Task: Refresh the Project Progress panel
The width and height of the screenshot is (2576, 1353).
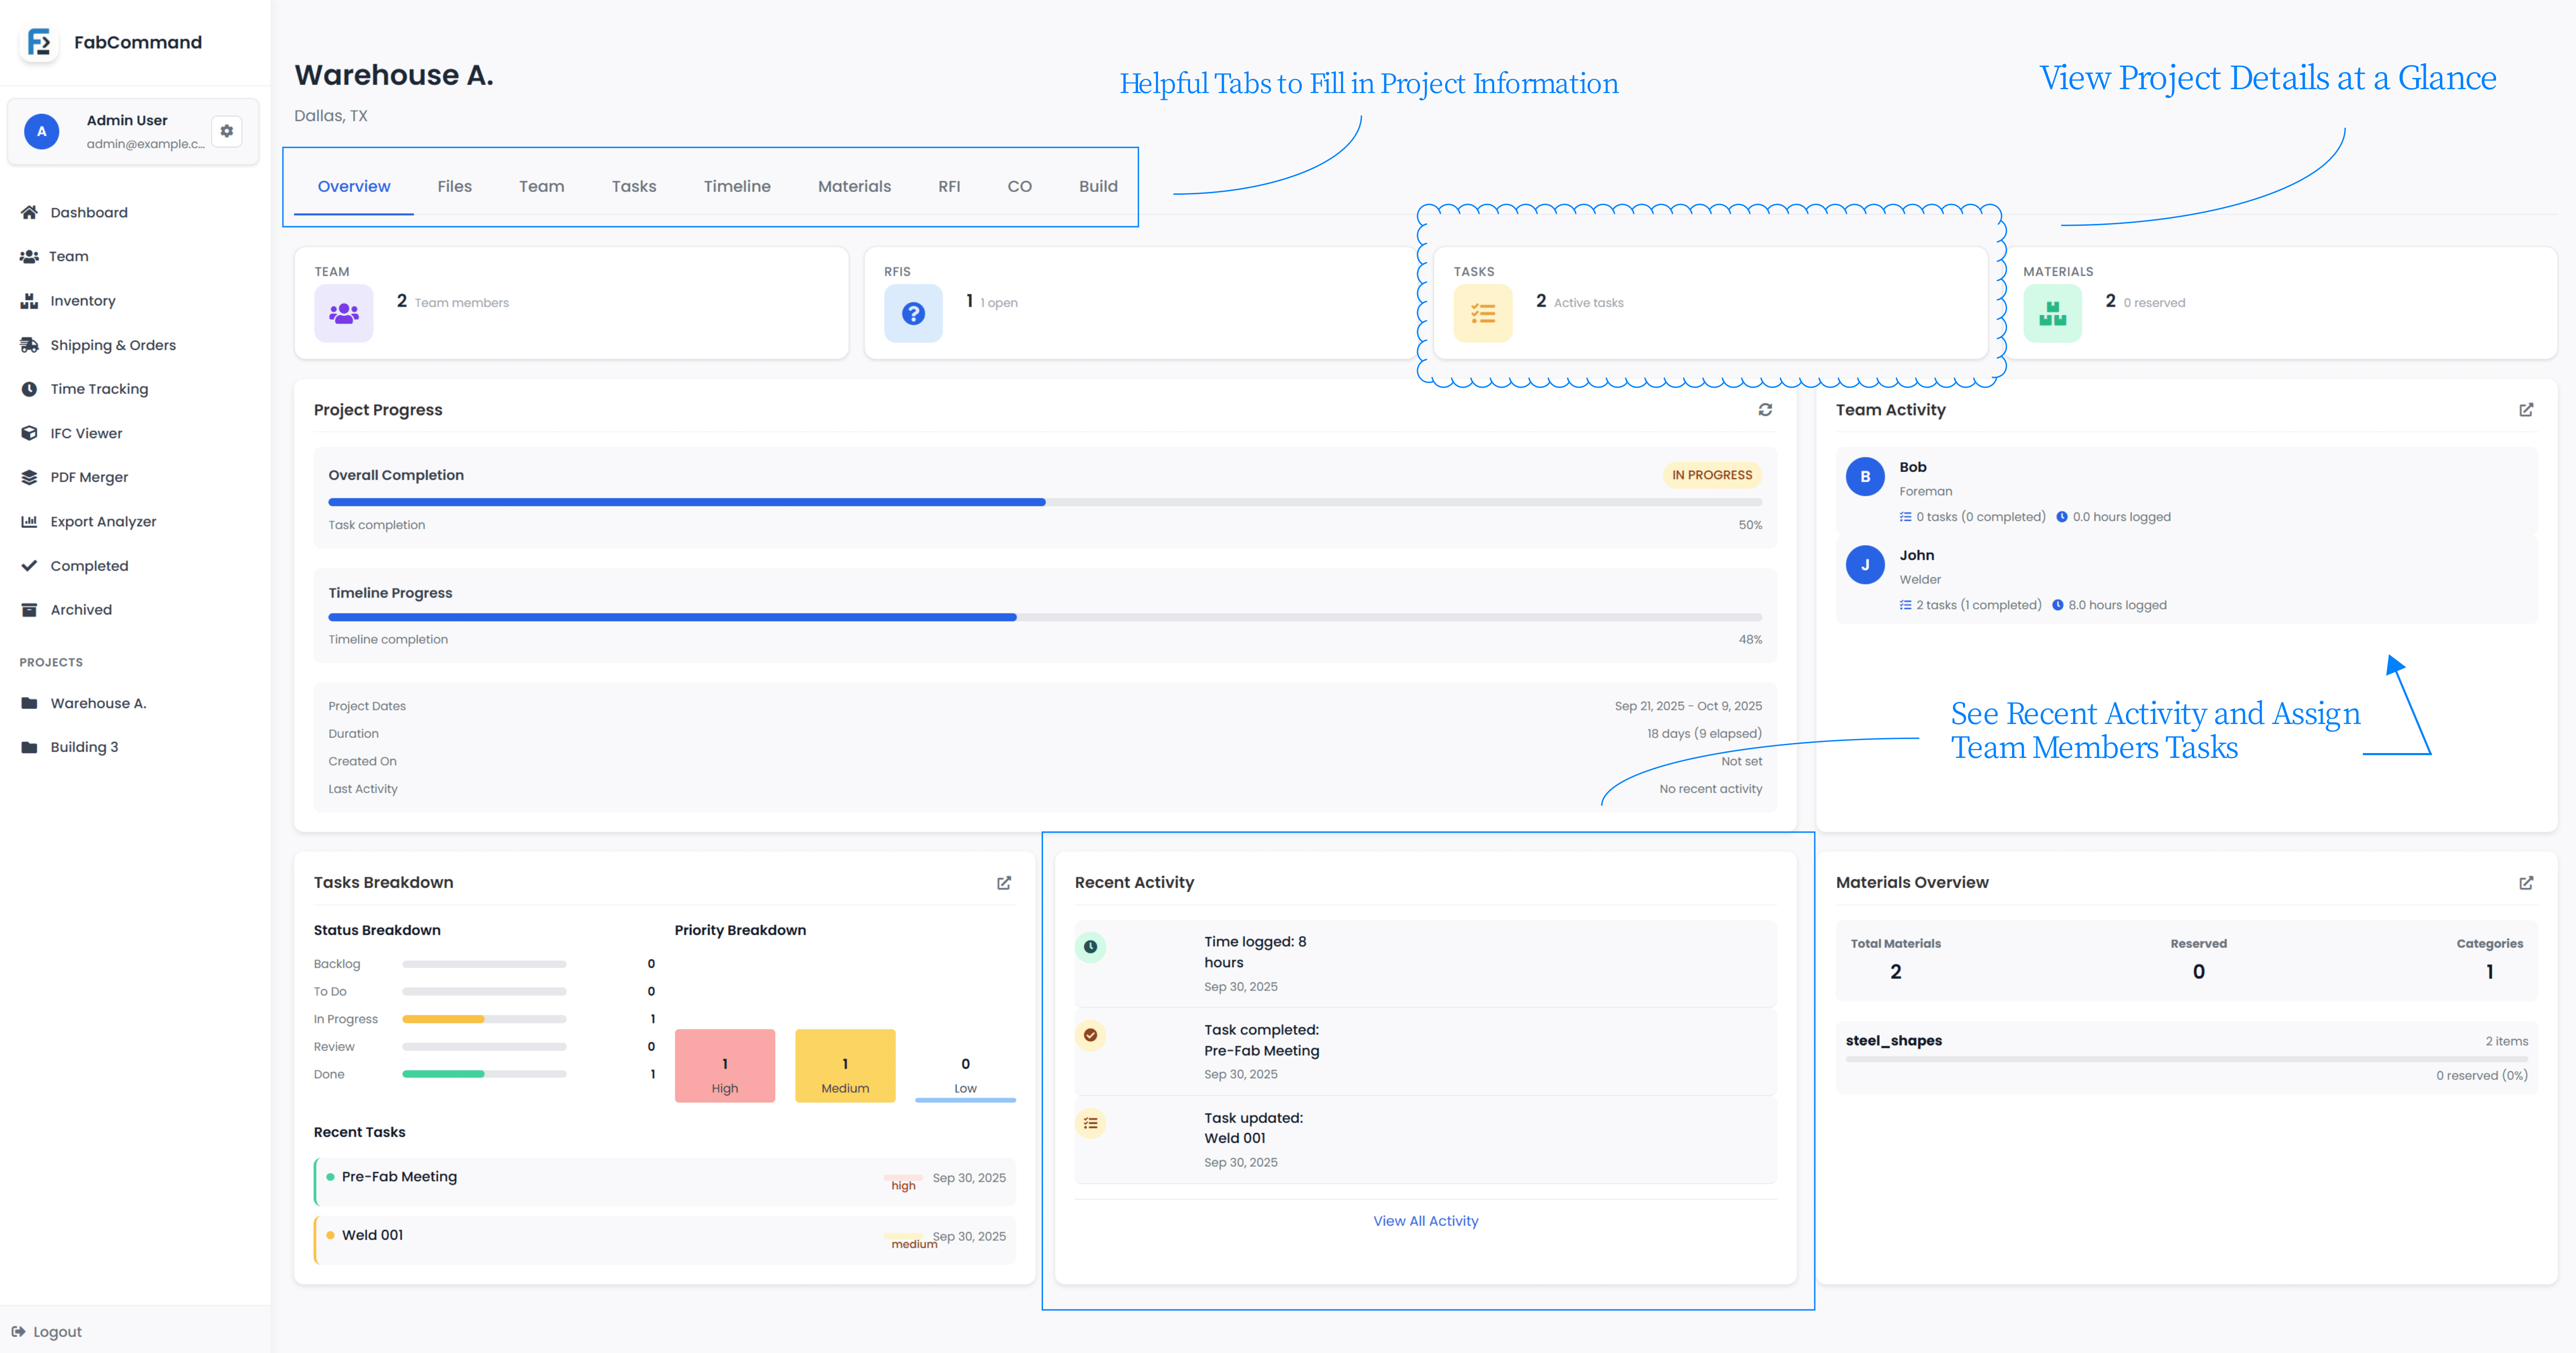Action: [1765, 410]
